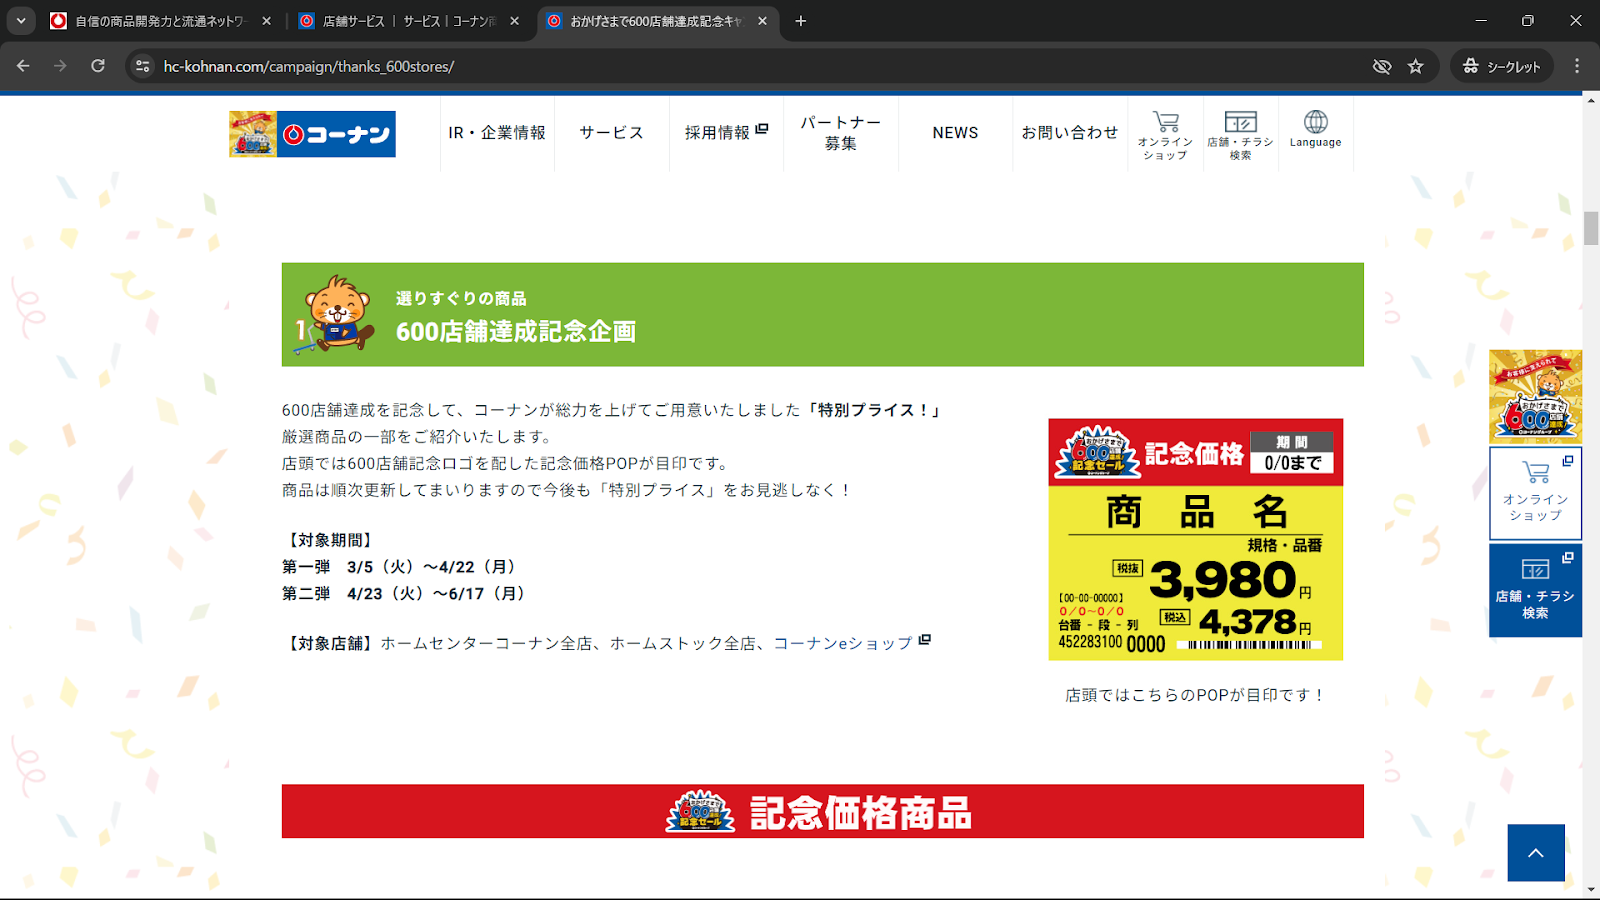Open the お問い合わせ menu item

point(1069,133)
